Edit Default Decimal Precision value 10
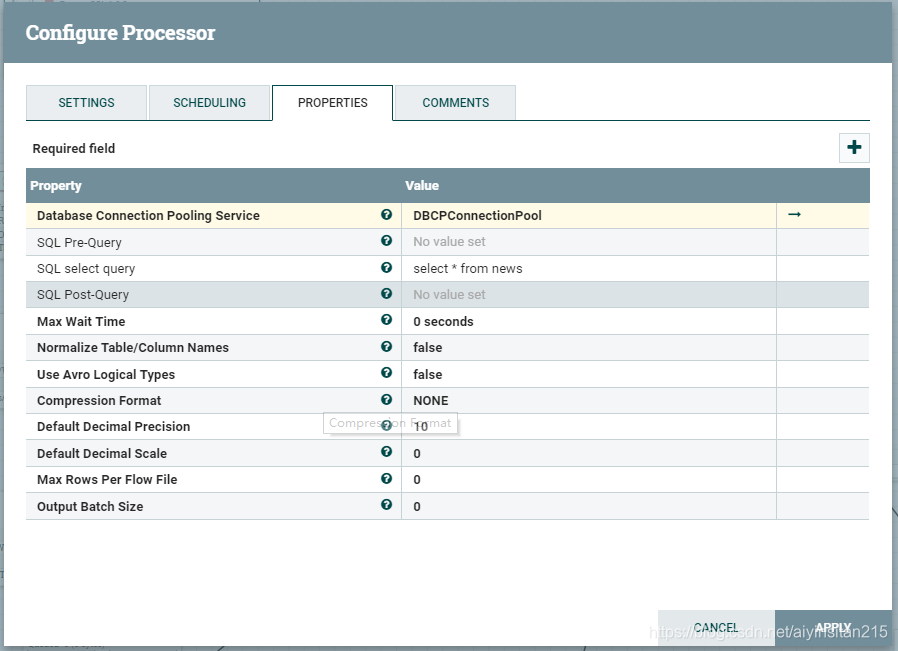This screenshot has width=898, height=651. point(589,427)
